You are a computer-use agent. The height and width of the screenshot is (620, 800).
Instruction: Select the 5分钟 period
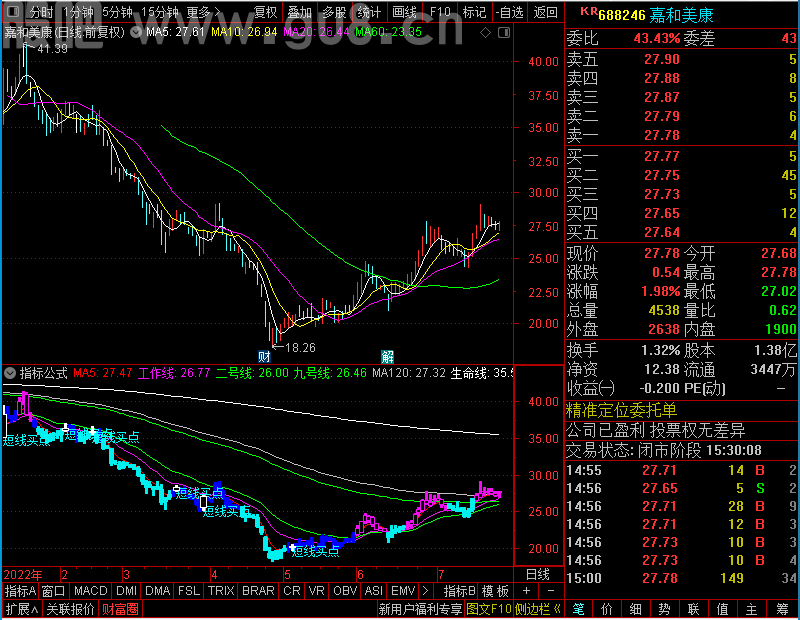117,12
